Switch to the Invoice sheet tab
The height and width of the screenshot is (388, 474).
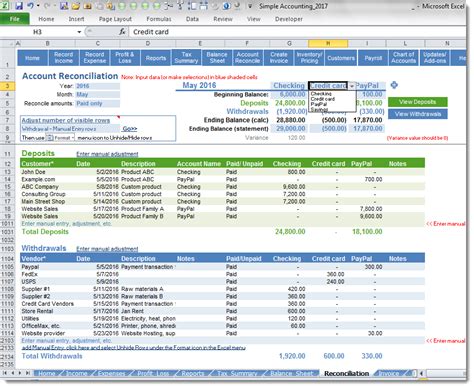pyautogui.click(x=388, y=373)
